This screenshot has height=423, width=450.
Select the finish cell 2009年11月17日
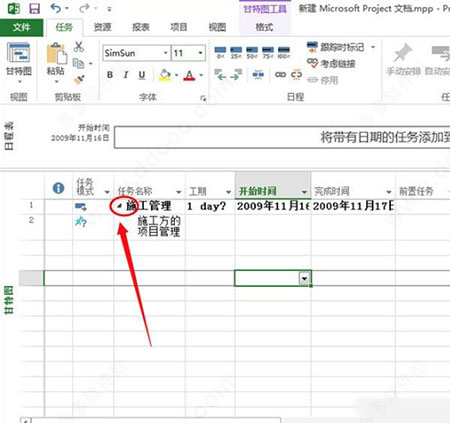[353, 206]
